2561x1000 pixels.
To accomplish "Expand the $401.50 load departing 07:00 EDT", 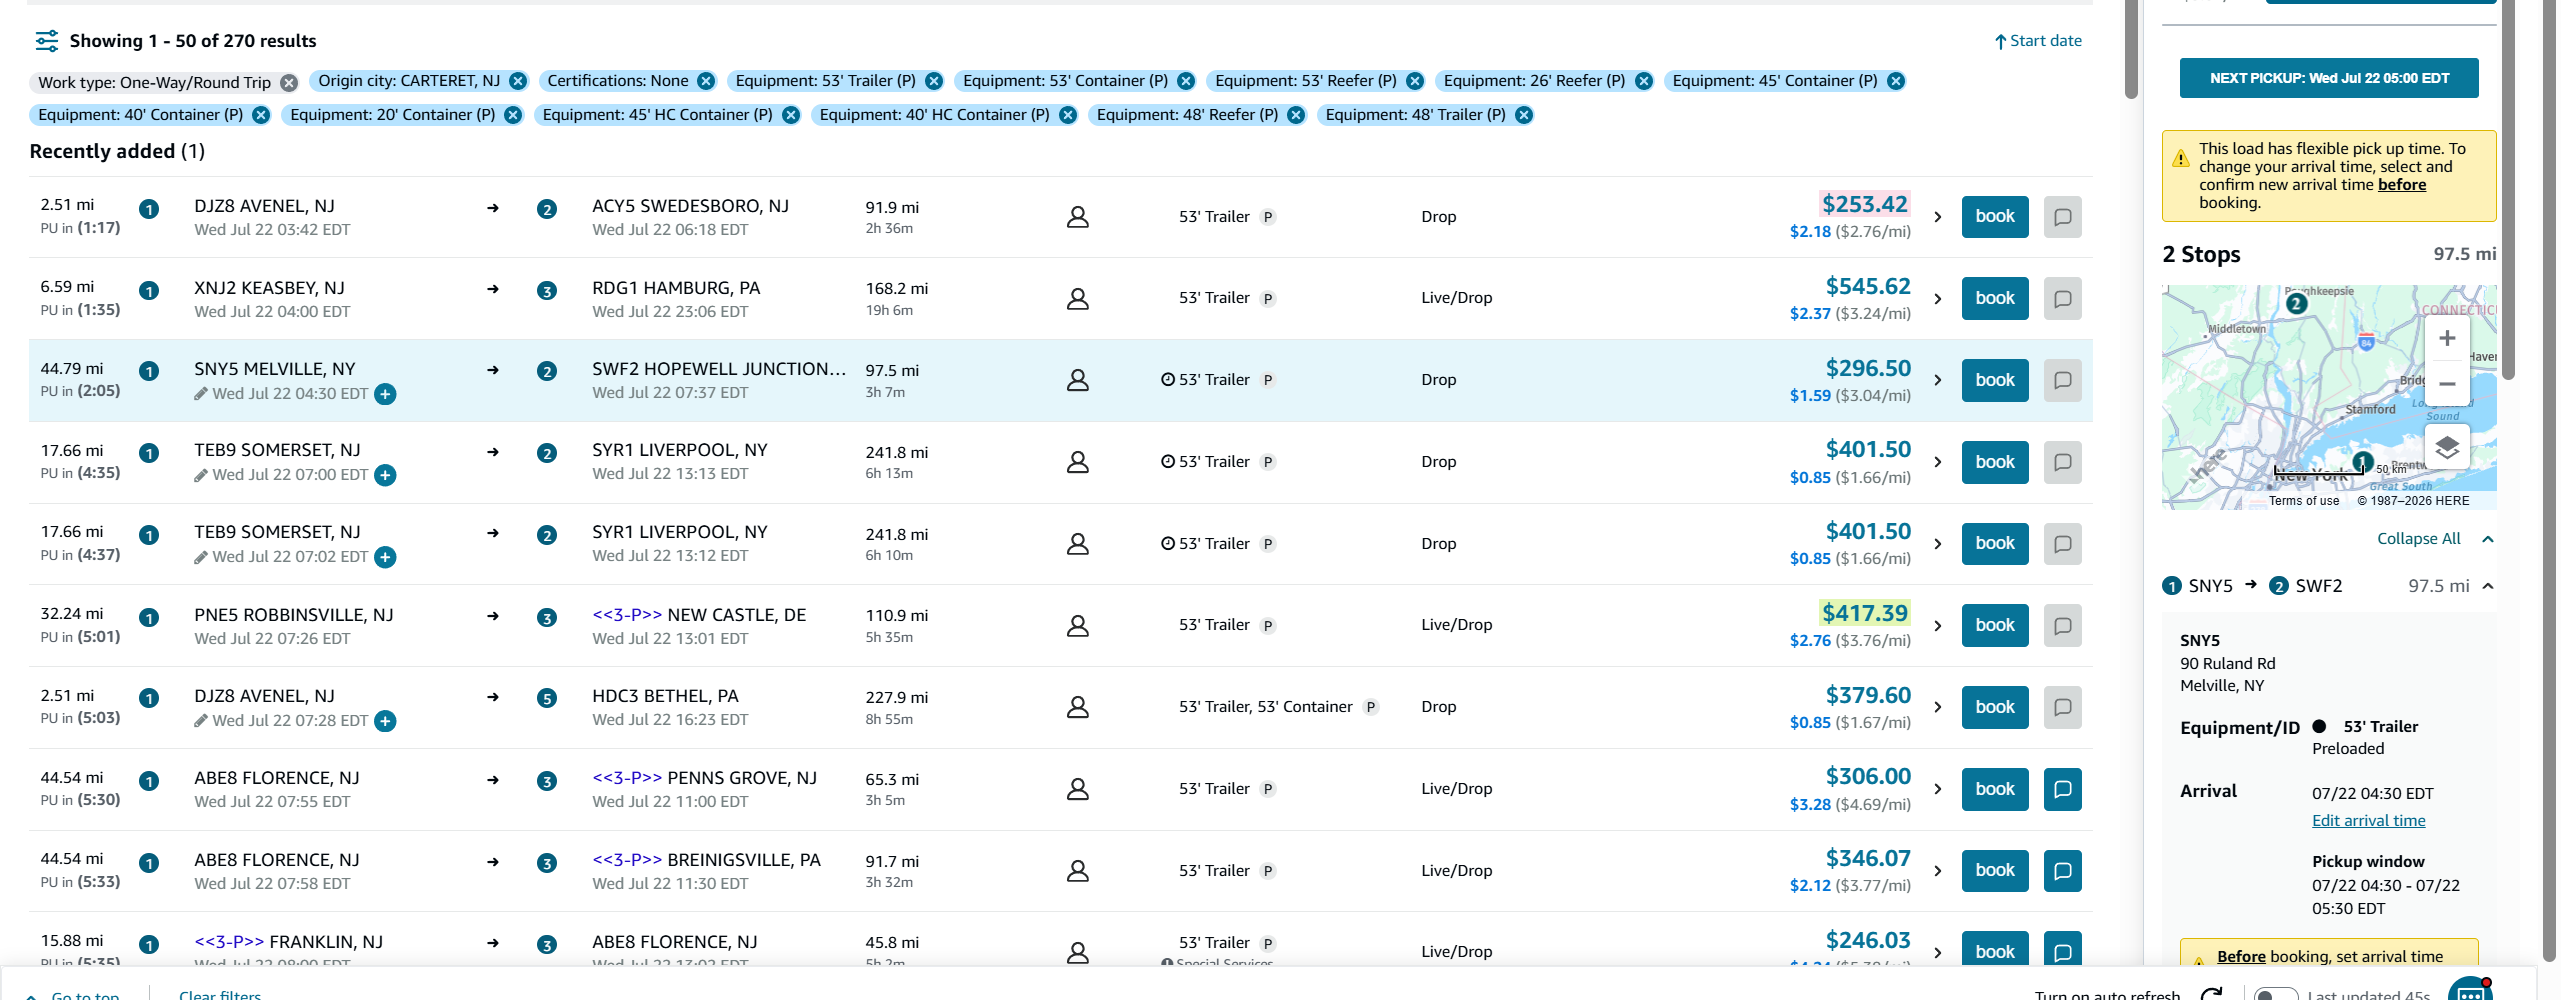I will pos(1938,462).
